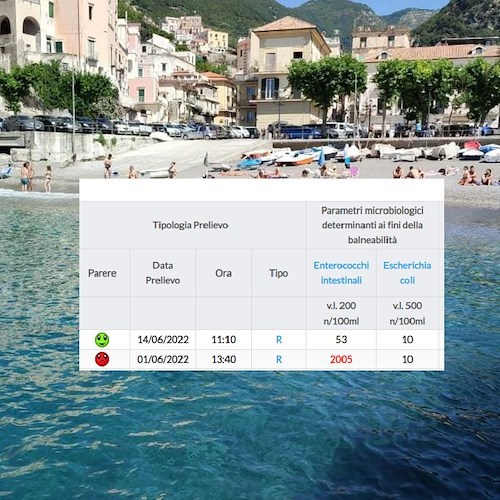This screenshot has height=500, width=500.
Task: Click the 13:40 time cell
Action: pos(224,359)
